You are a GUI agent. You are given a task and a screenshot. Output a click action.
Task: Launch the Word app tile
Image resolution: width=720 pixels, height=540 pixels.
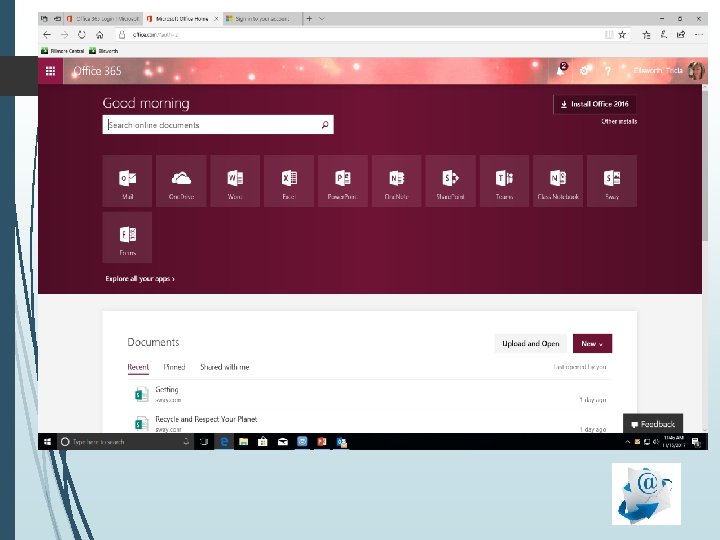pyautogui.click(x=235, y=181)
